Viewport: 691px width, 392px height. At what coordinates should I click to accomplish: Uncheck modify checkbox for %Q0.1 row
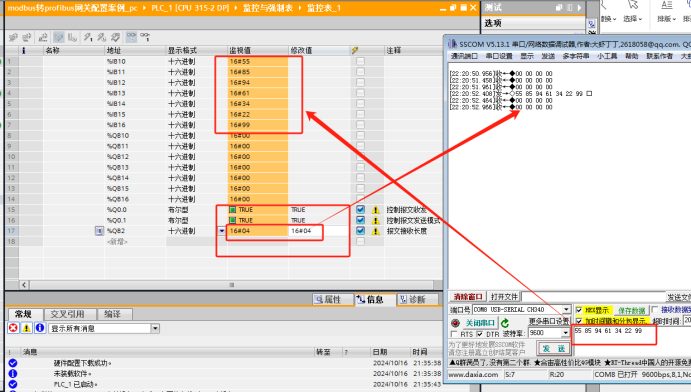360,220
